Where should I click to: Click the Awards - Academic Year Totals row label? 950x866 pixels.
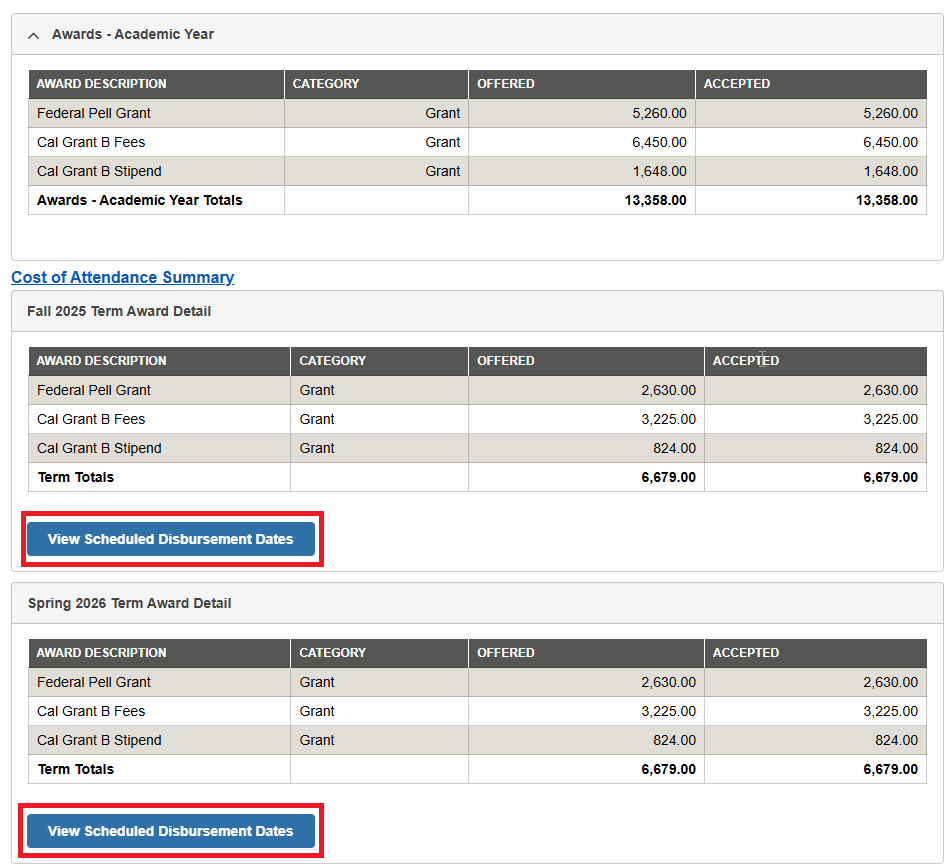click(140, 200)
